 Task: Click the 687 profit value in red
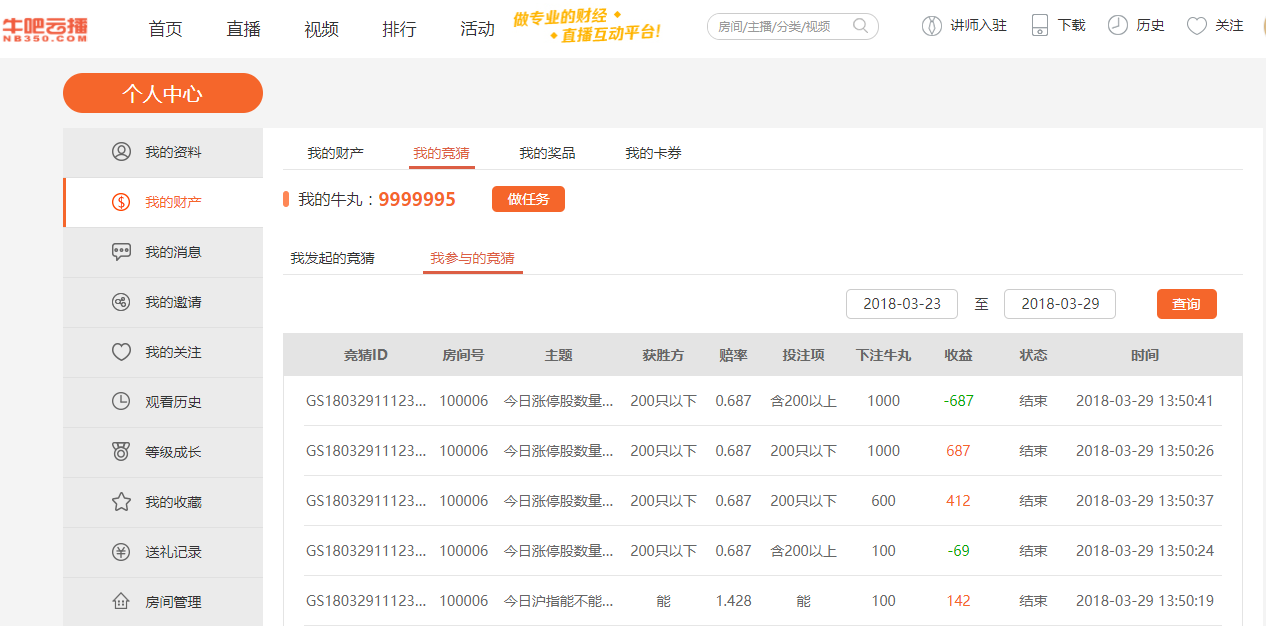tap(958, 451)
